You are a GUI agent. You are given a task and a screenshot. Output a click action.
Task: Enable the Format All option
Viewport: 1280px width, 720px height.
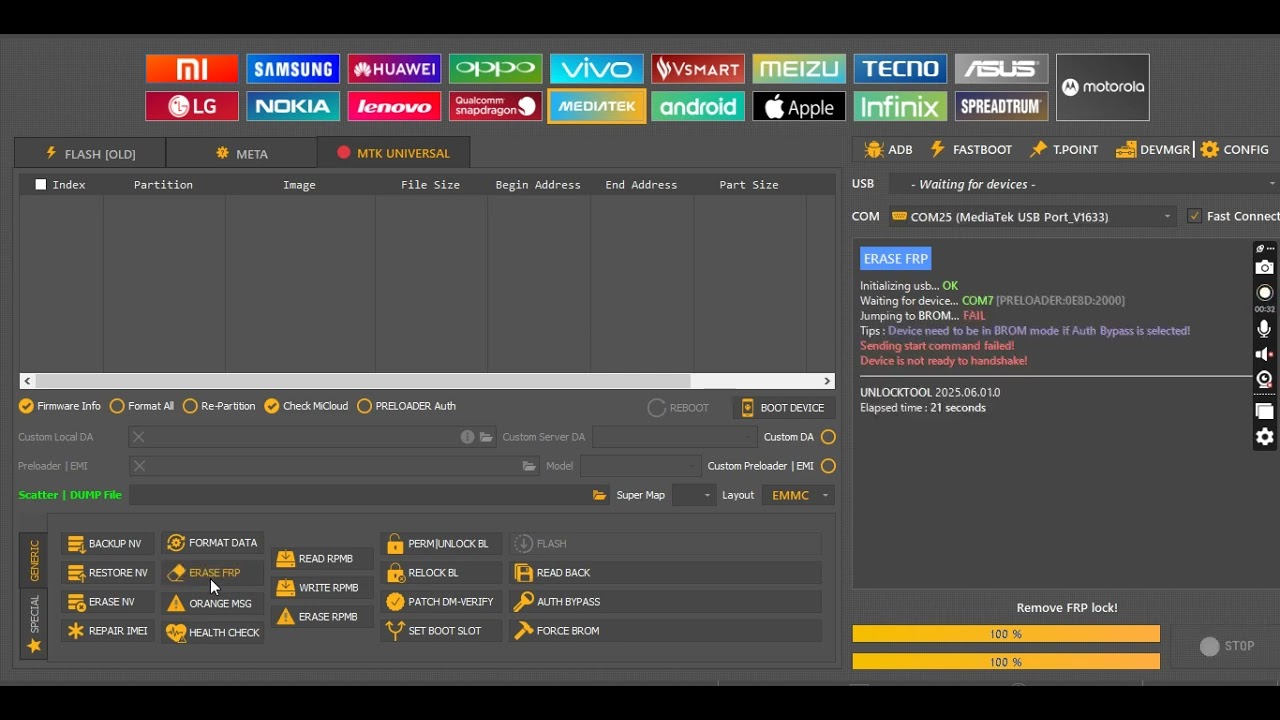pyautogui.click(x=117, y=406)
